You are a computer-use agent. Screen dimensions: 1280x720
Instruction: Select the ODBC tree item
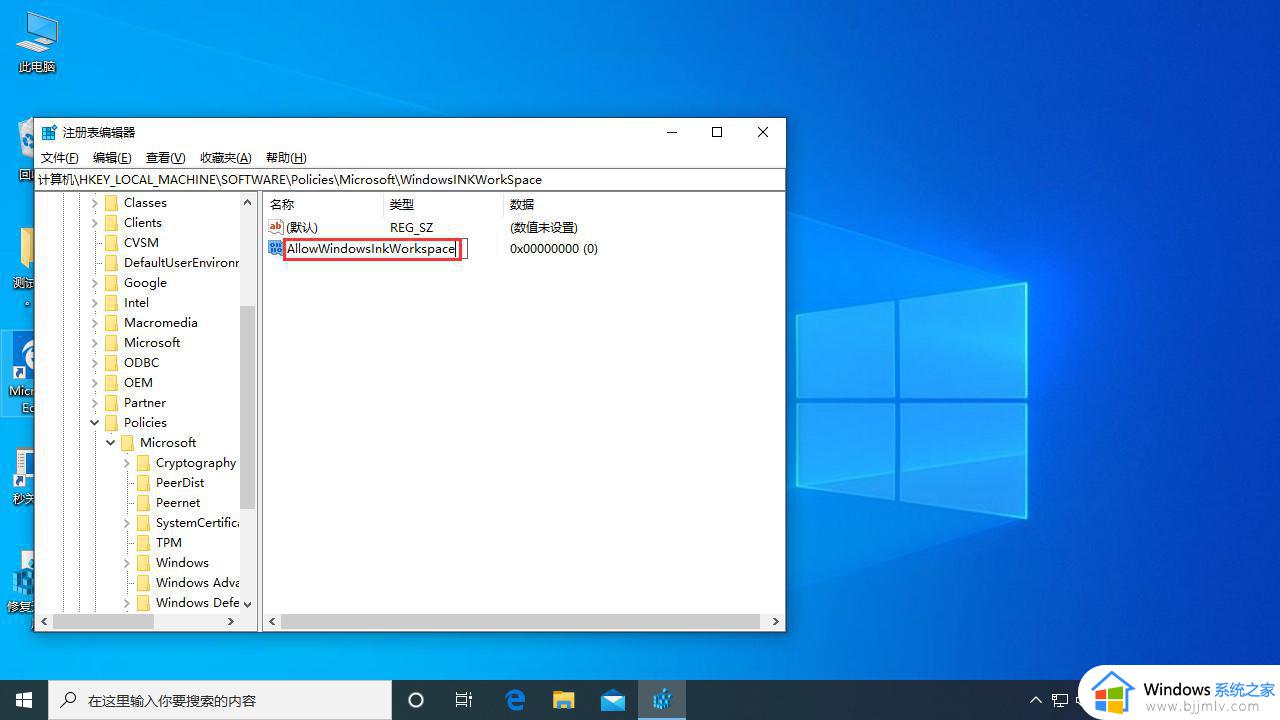(x=141, y=363)
